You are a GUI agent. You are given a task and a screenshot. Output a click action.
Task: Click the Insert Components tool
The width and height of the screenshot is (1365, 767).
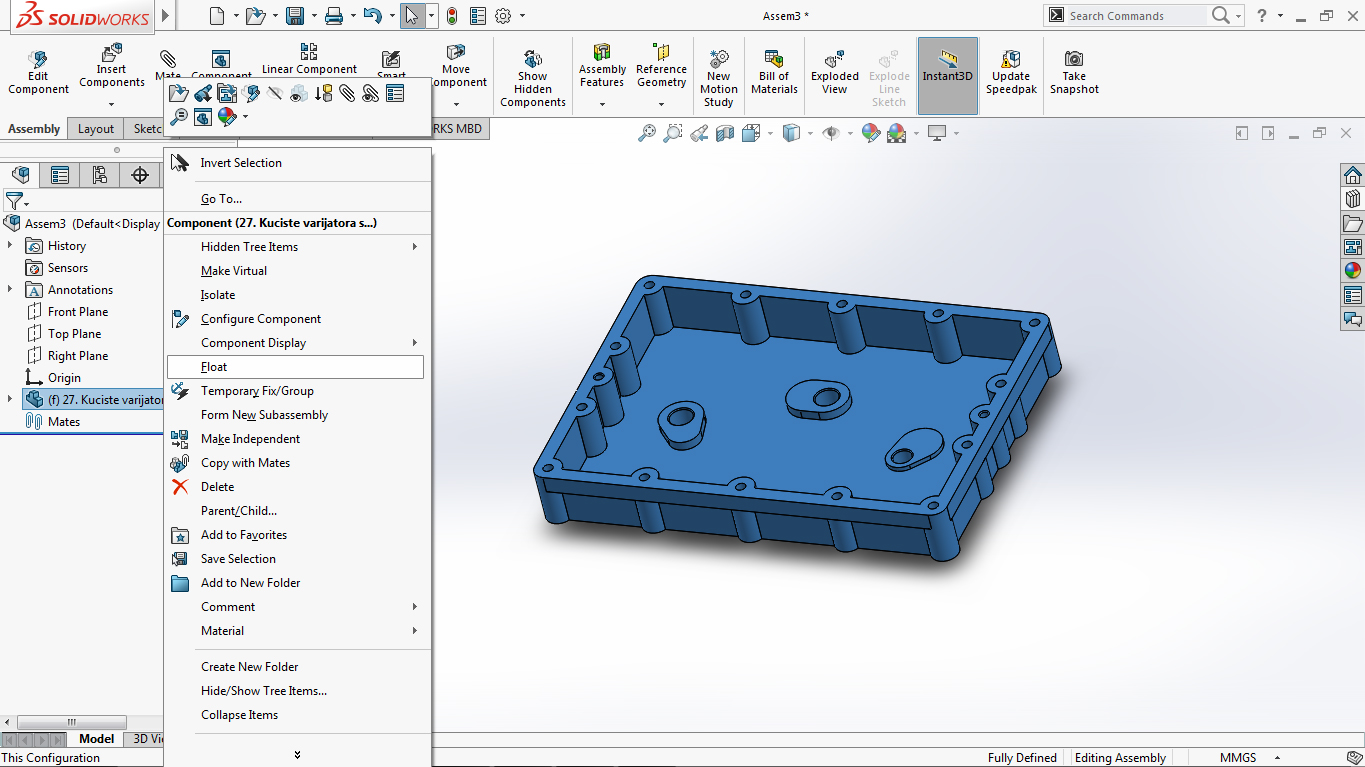point(111,66)
